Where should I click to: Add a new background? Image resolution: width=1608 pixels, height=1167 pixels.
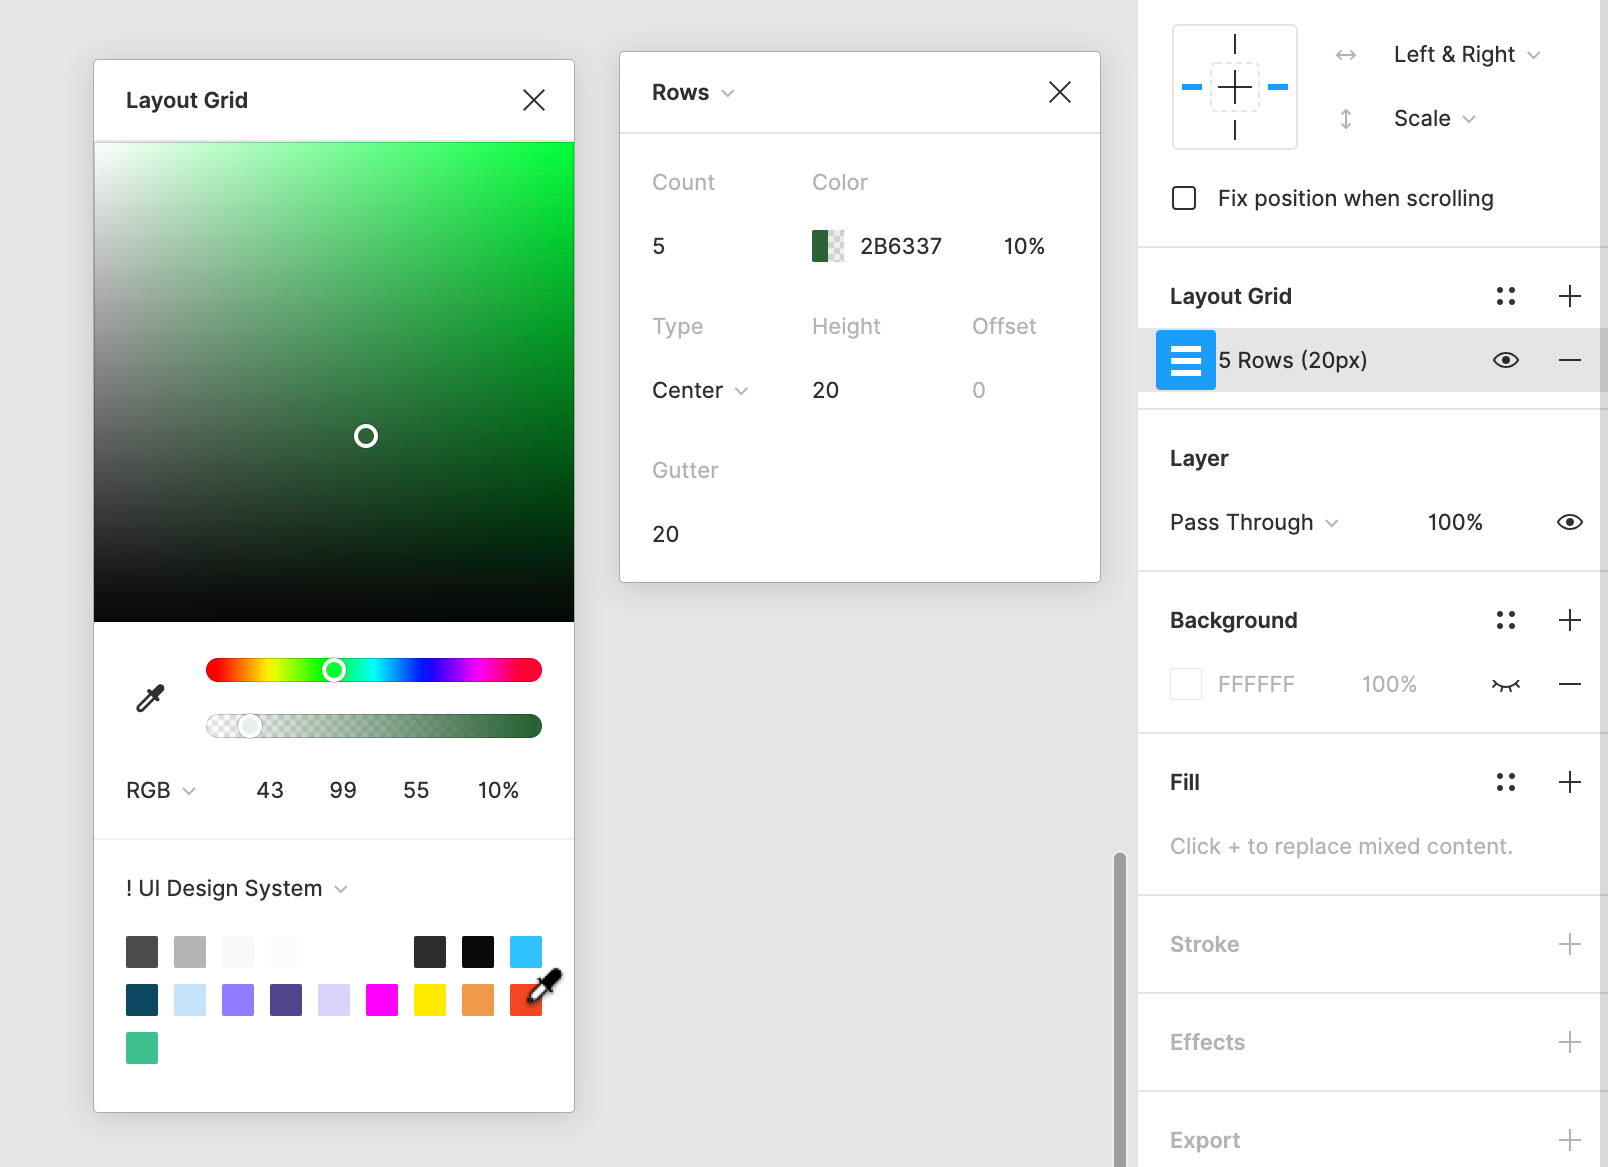[x=1570, y=620]
